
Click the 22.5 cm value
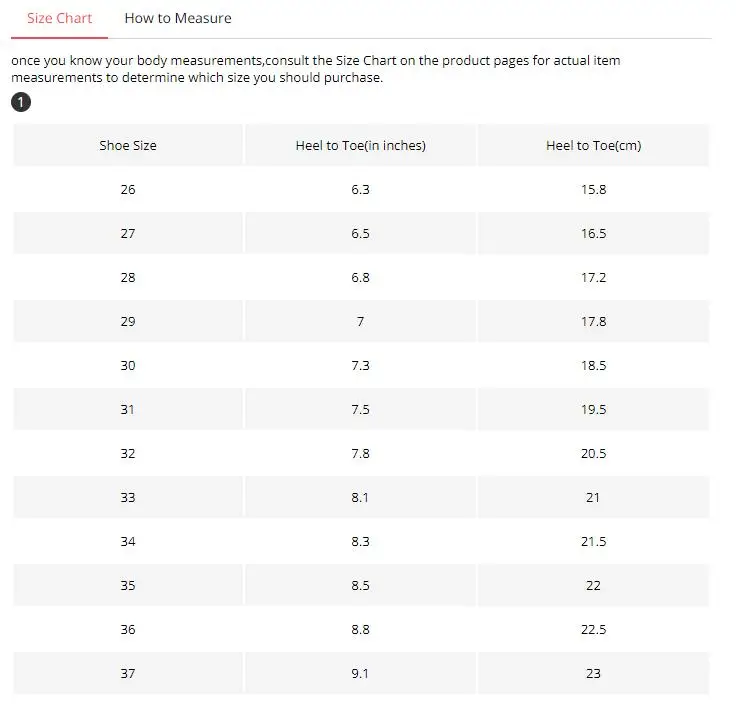coord(593,630)
